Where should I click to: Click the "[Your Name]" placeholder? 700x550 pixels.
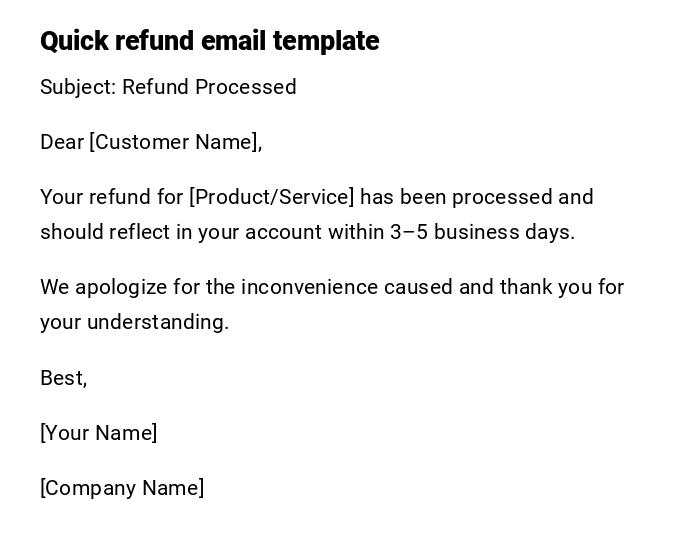[98, 433]
